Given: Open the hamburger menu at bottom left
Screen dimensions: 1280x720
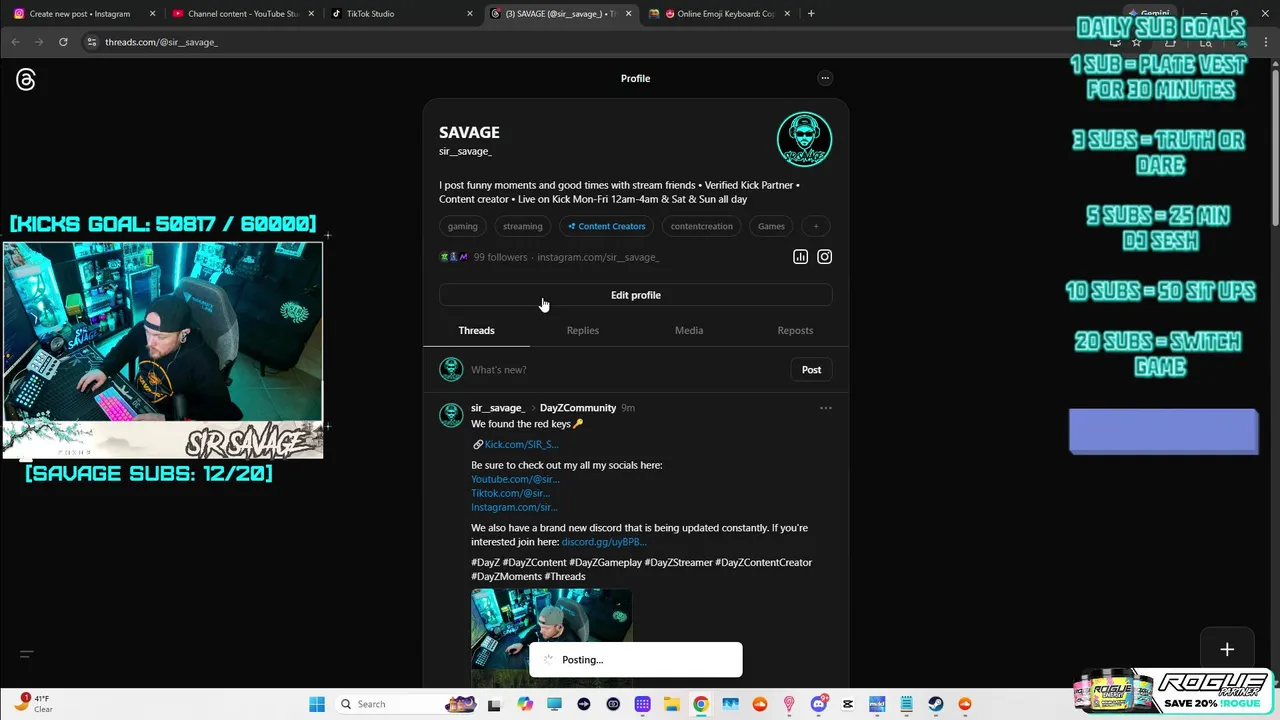Looking at the screenshot, I should 27,654.
